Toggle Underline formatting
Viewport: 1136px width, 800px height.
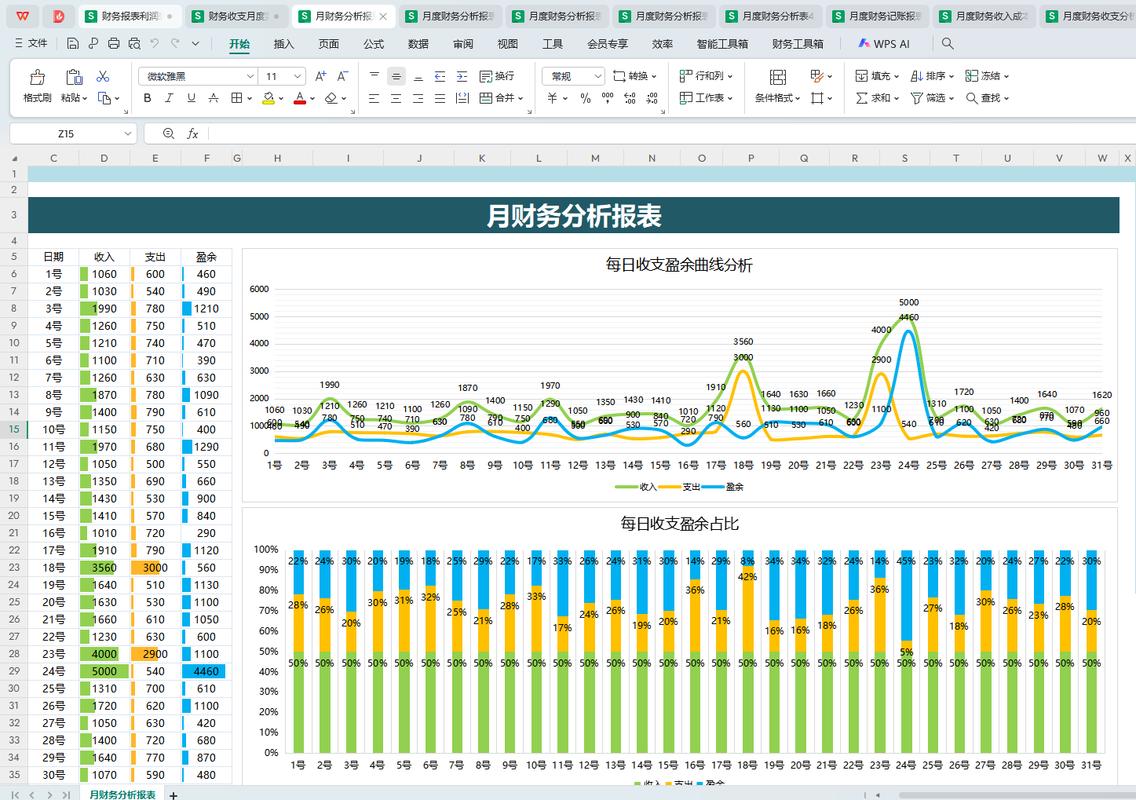click(x=191, y=98)
